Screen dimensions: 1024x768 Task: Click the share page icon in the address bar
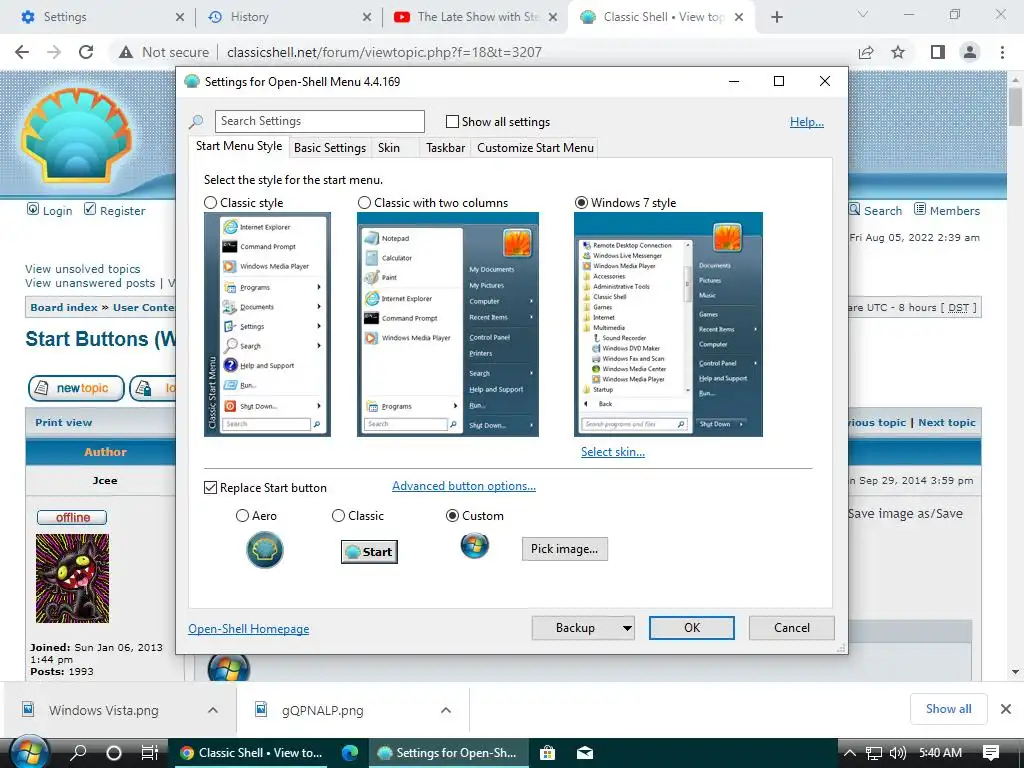(866, 52)
